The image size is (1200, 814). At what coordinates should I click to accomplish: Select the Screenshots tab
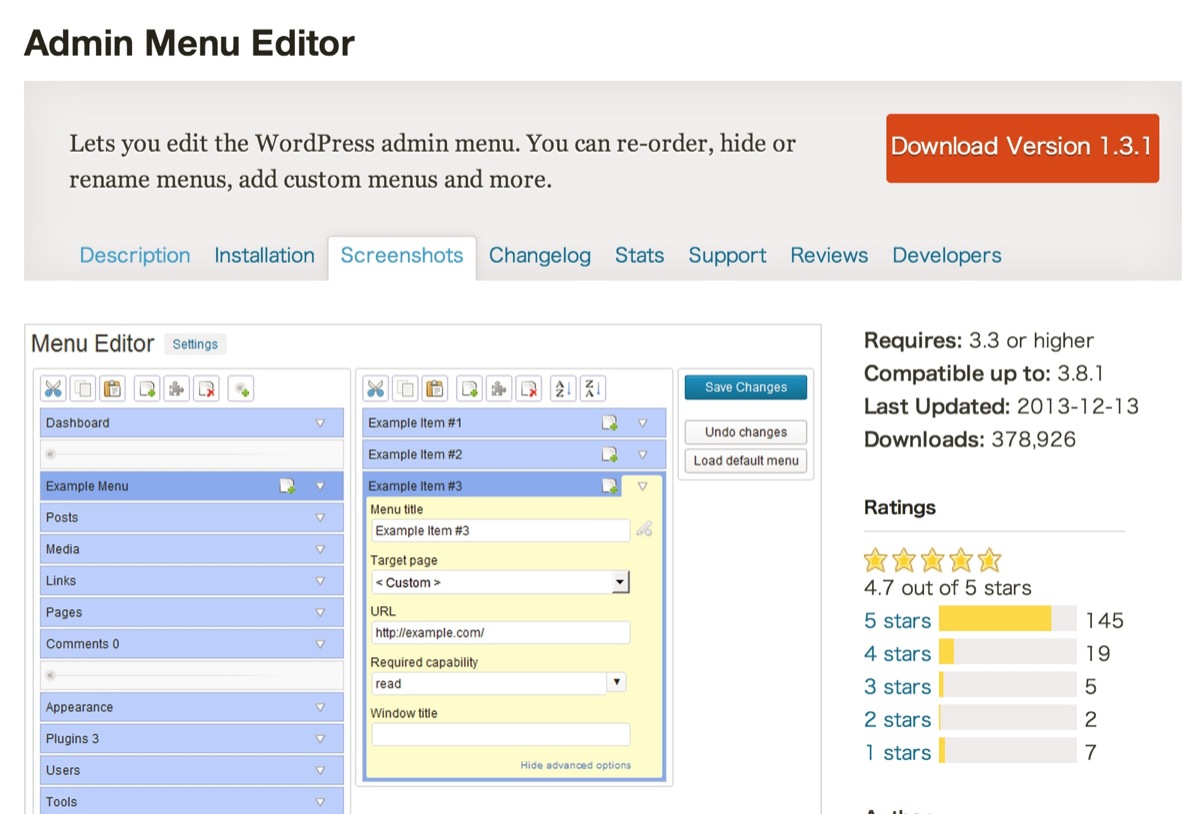click(x=402, y=256)
